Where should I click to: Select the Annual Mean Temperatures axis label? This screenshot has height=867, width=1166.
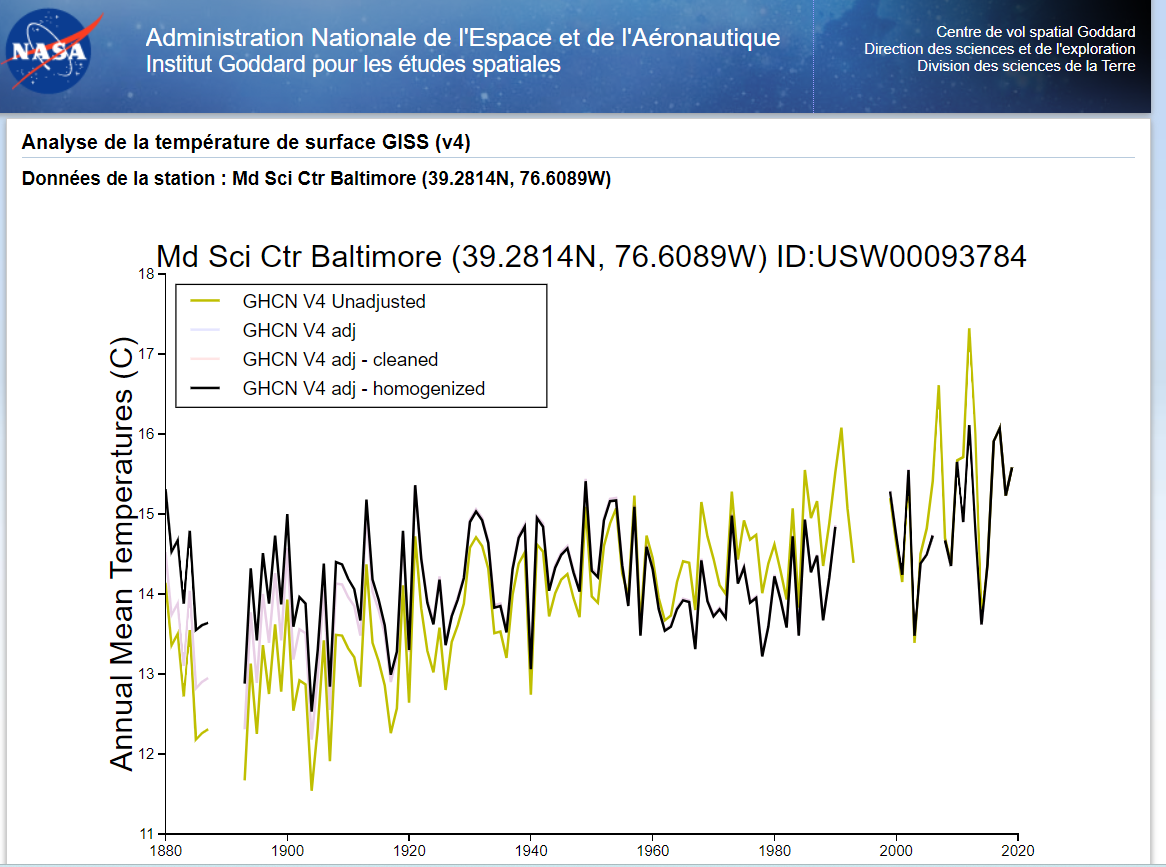click(122, 553)
